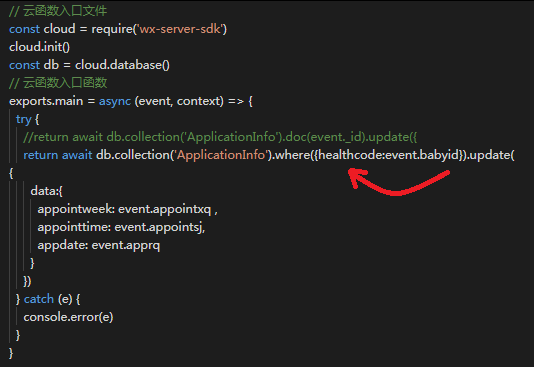Click 'healthcode:event.babyid' in where clause

click(389, 155)
